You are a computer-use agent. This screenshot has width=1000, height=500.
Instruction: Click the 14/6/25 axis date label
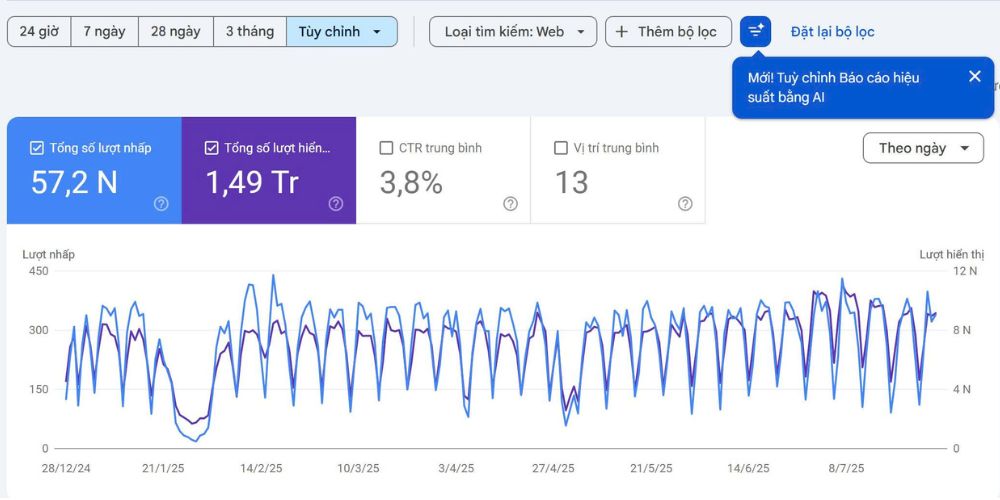coord(749,469)
